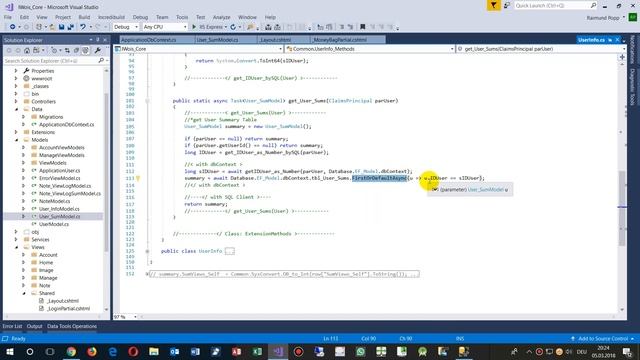Click Add to Source Control in status bar
640x360 pixels.
pyautogui.click(x=602, y=339)
